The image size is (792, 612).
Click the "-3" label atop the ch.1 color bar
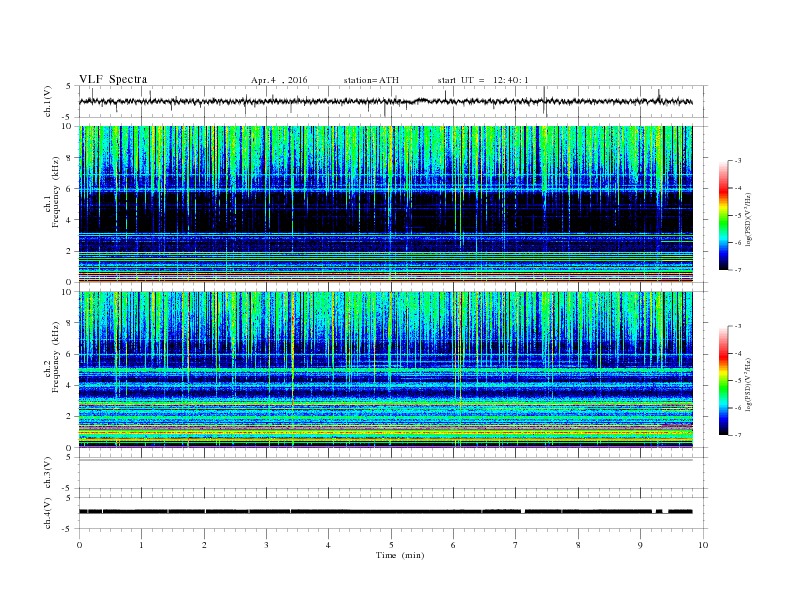(738, 161)
